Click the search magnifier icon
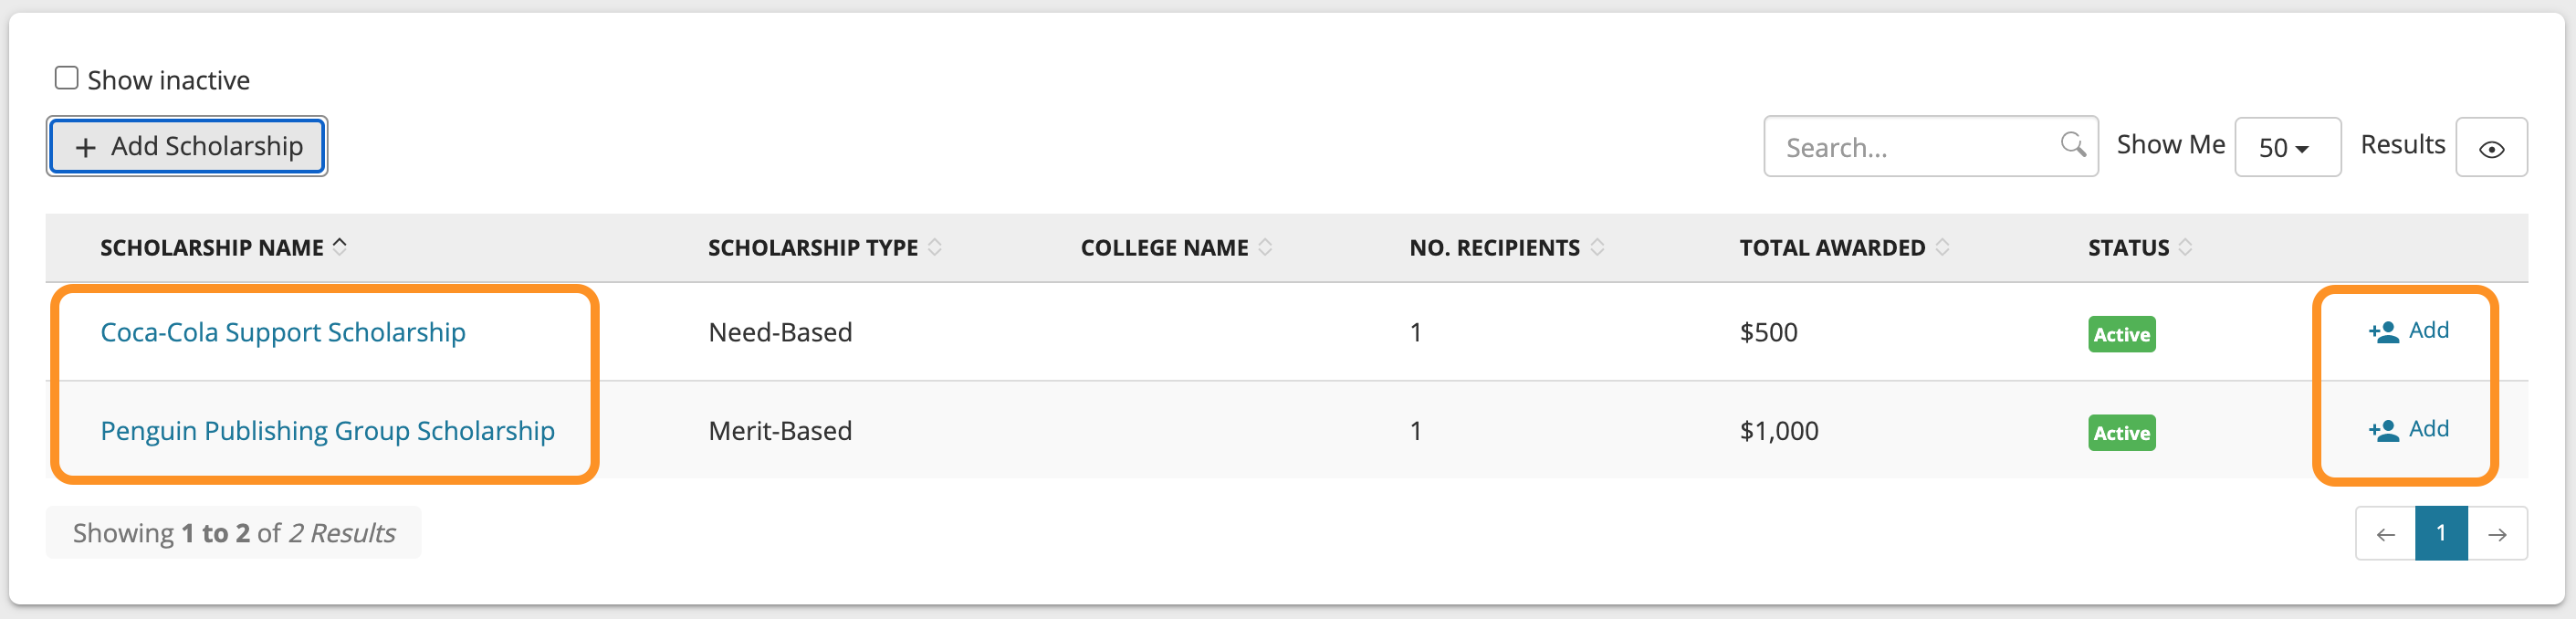This screenshot has width=2576, height=619. coord(2072,145)
